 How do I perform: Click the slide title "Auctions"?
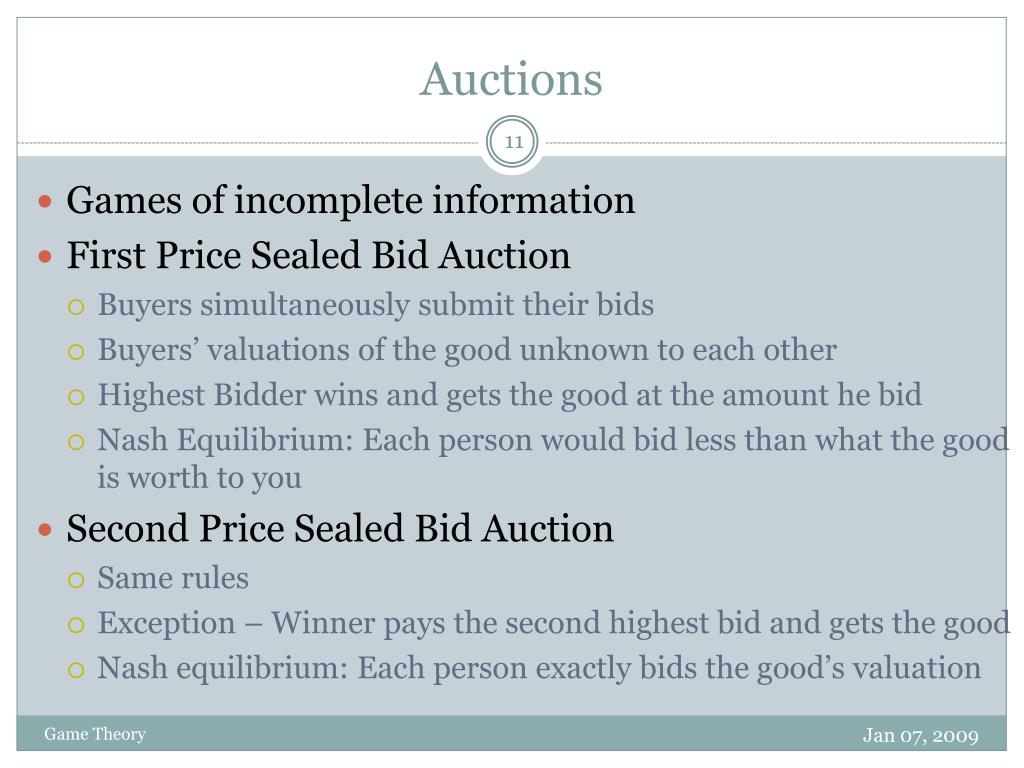[511, 79]
